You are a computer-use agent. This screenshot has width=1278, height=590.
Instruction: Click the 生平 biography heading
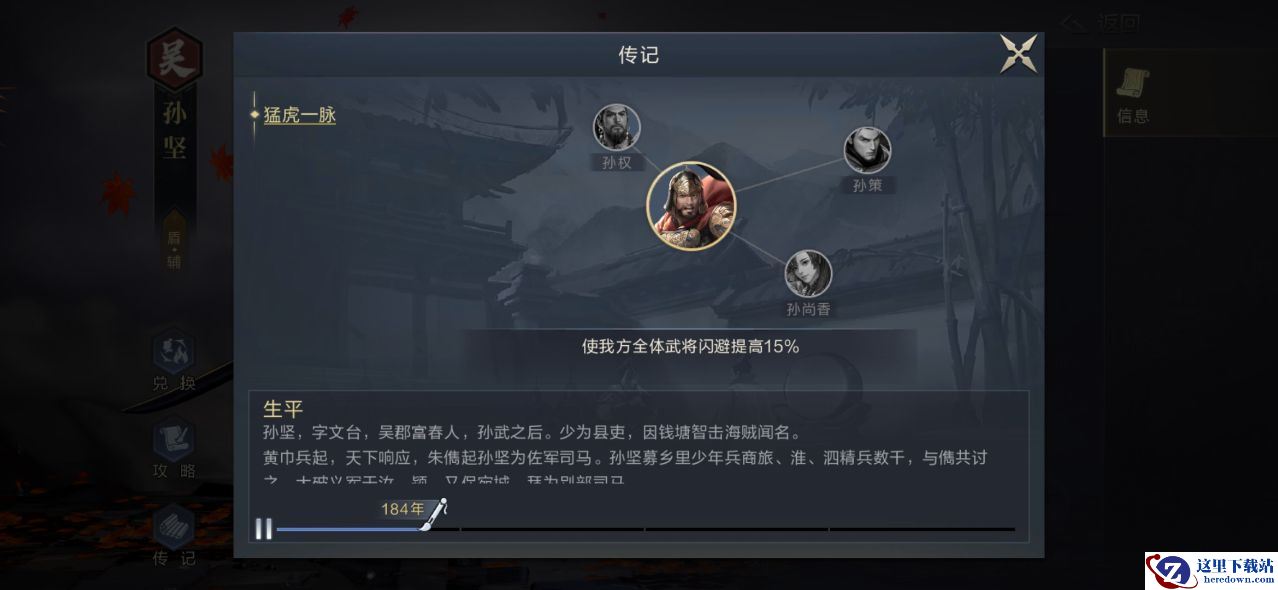coord(283,408)
